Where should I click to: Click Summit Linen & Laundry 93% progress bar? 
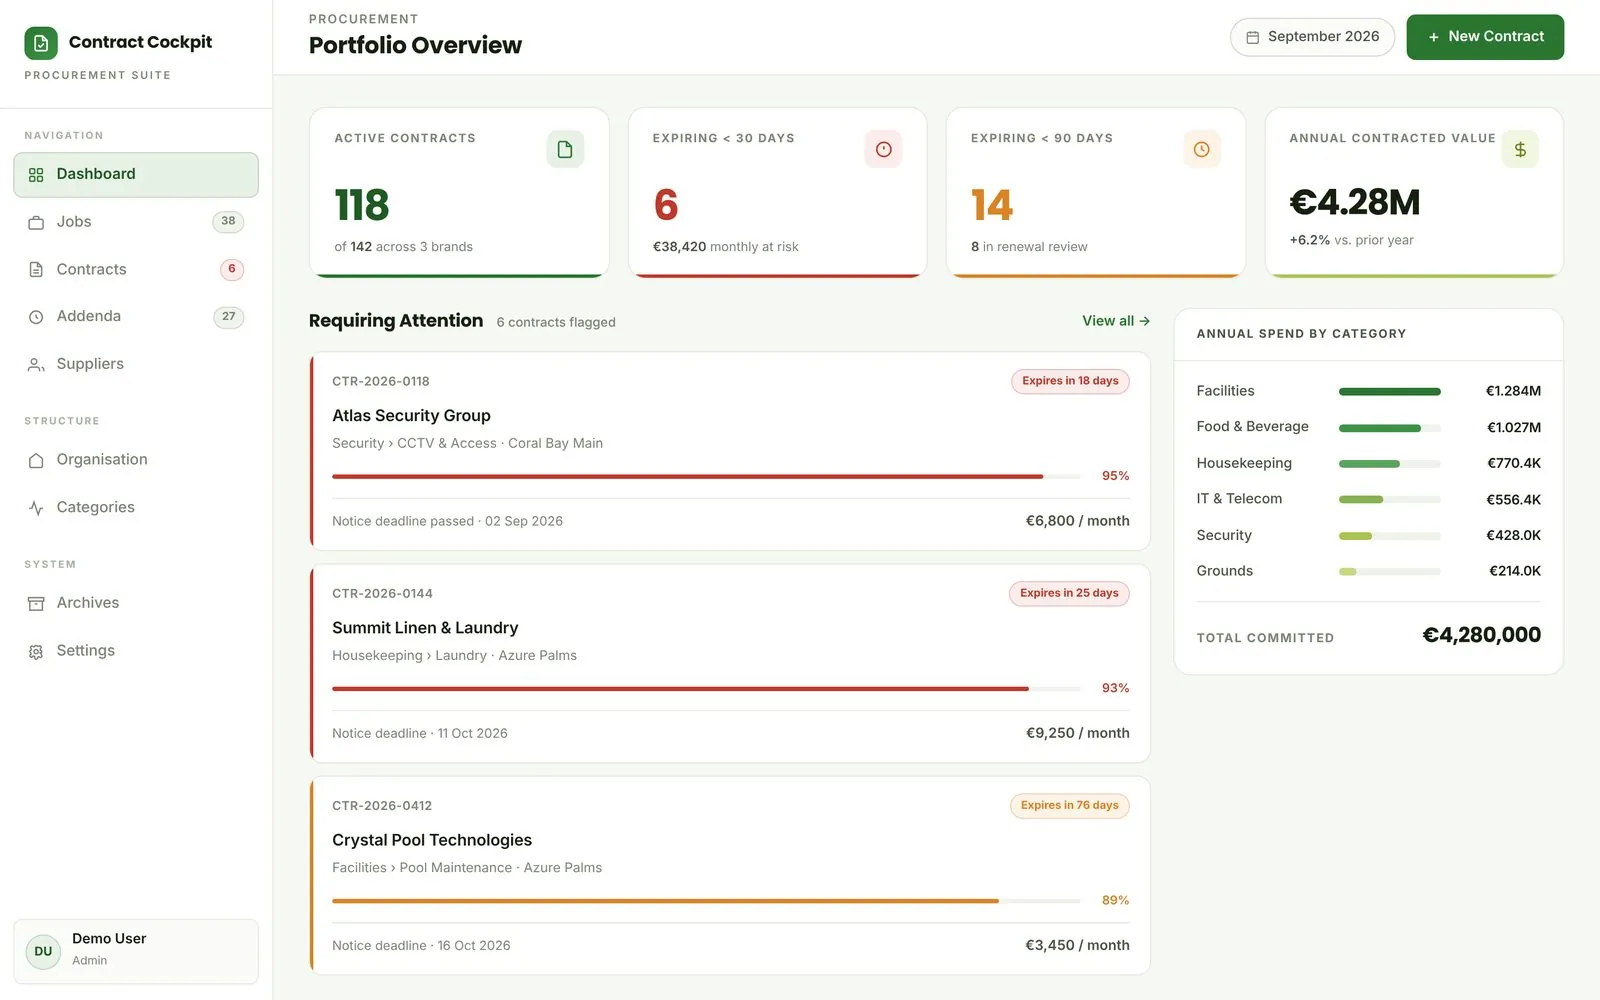coord(706,688)
